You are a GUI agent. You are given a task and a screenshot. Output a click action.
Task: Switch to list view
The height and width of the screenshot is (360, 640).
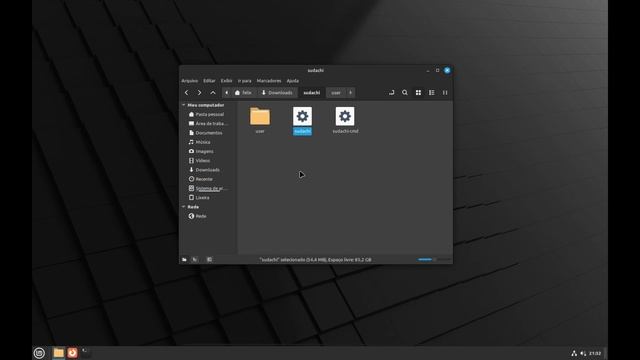[431, 93]
